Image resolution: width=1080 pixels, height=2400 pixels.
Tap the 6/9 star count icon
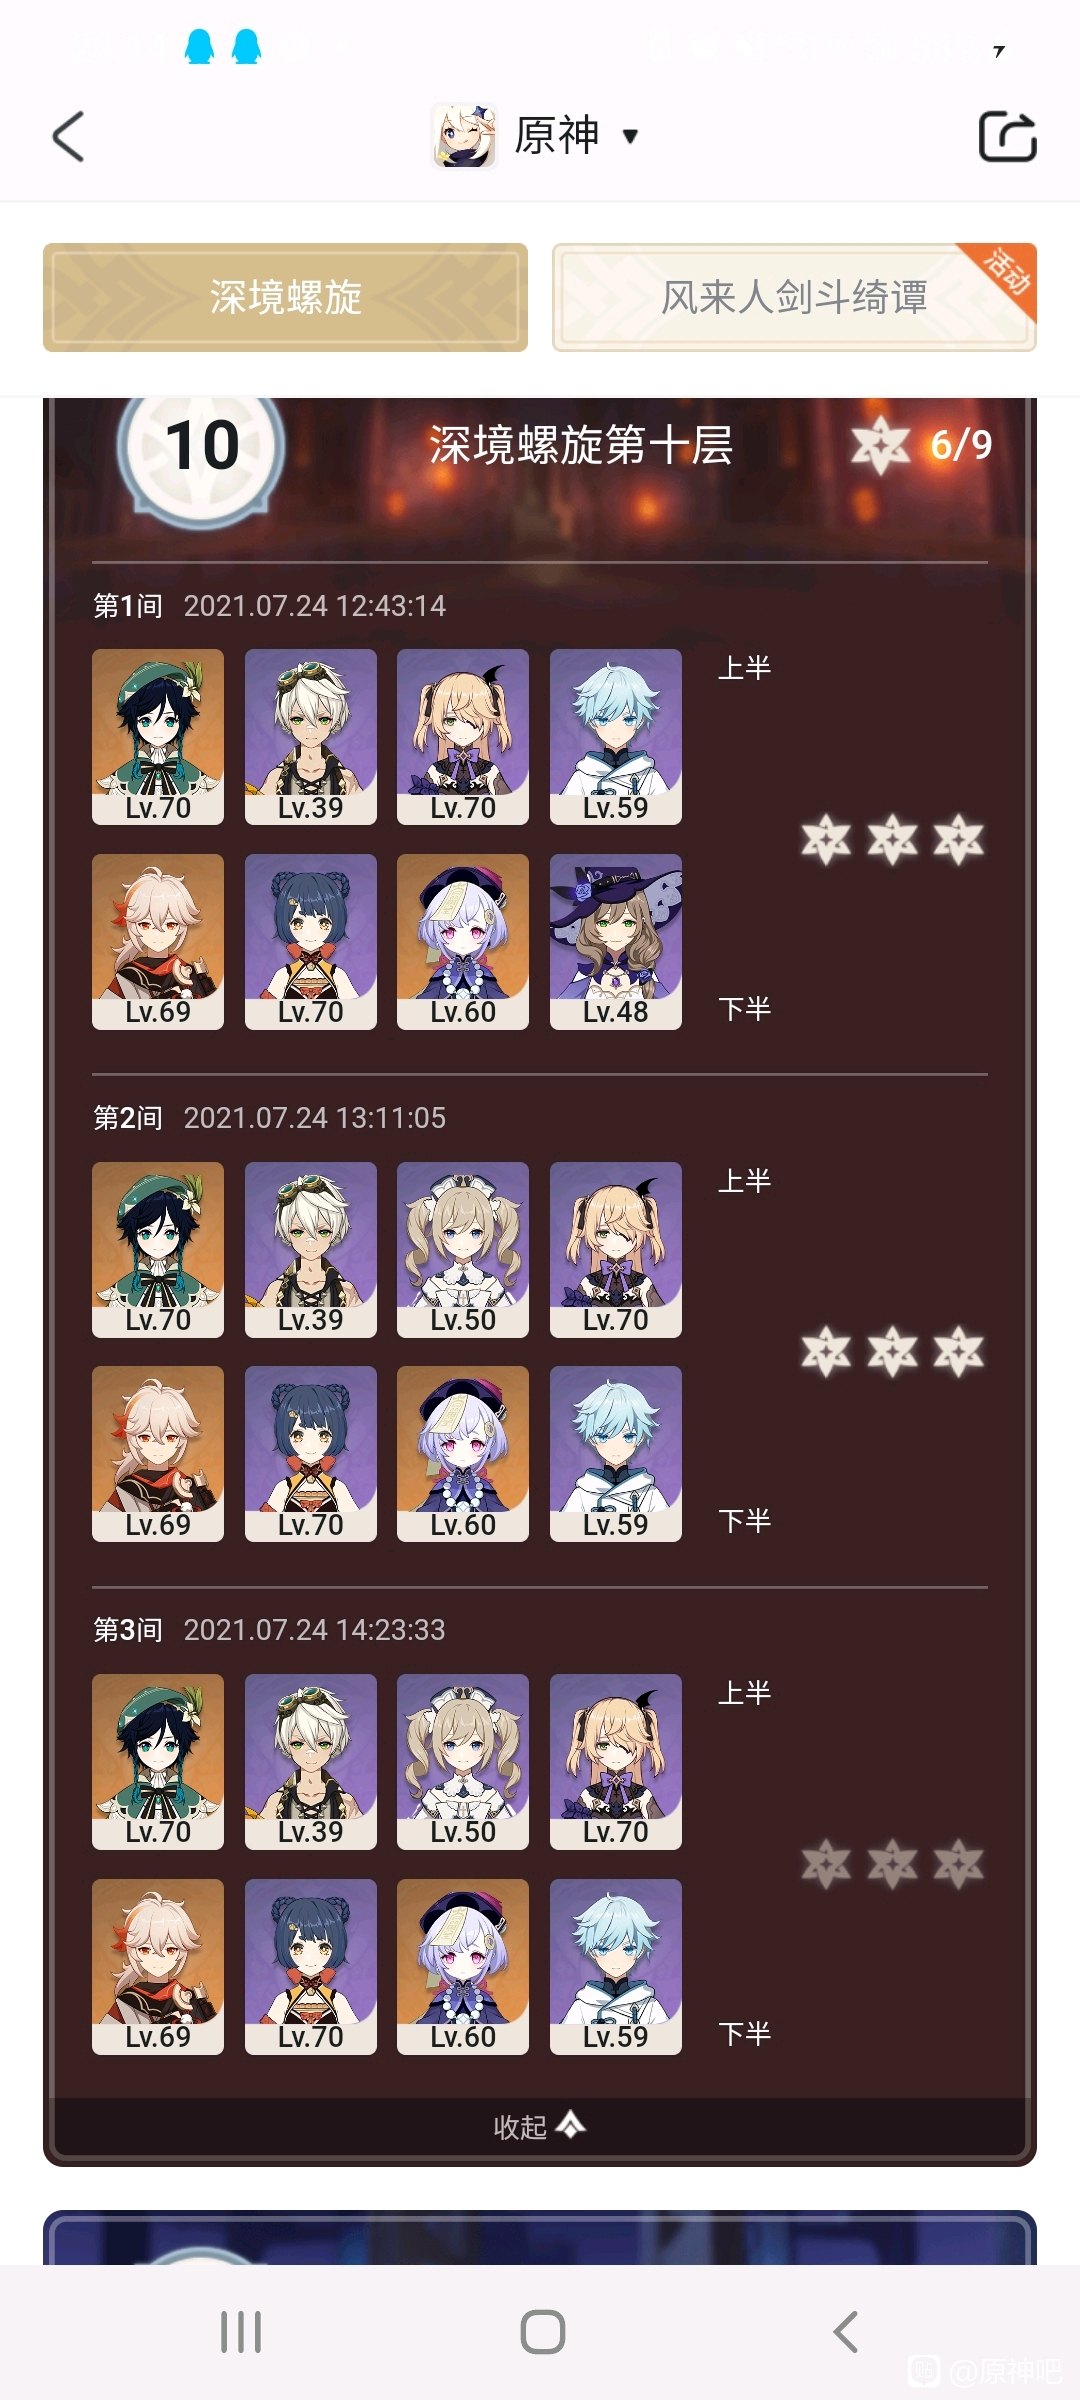click(x=880, y=445)
